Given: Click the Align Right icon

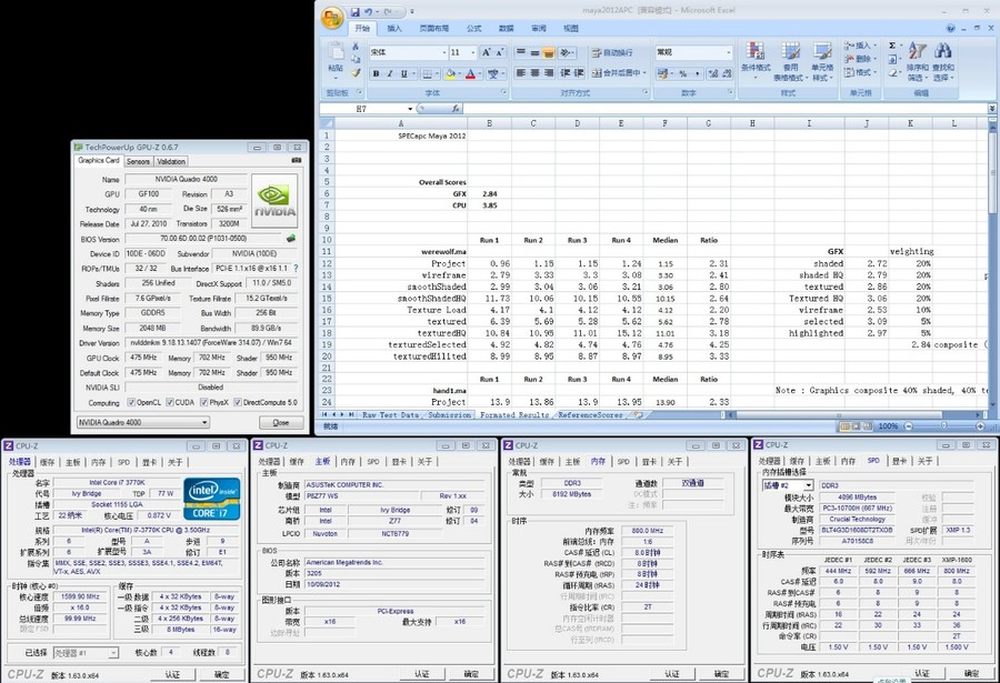Looking at the screenshot, I should pyautogui.click(x=548, y=73).
